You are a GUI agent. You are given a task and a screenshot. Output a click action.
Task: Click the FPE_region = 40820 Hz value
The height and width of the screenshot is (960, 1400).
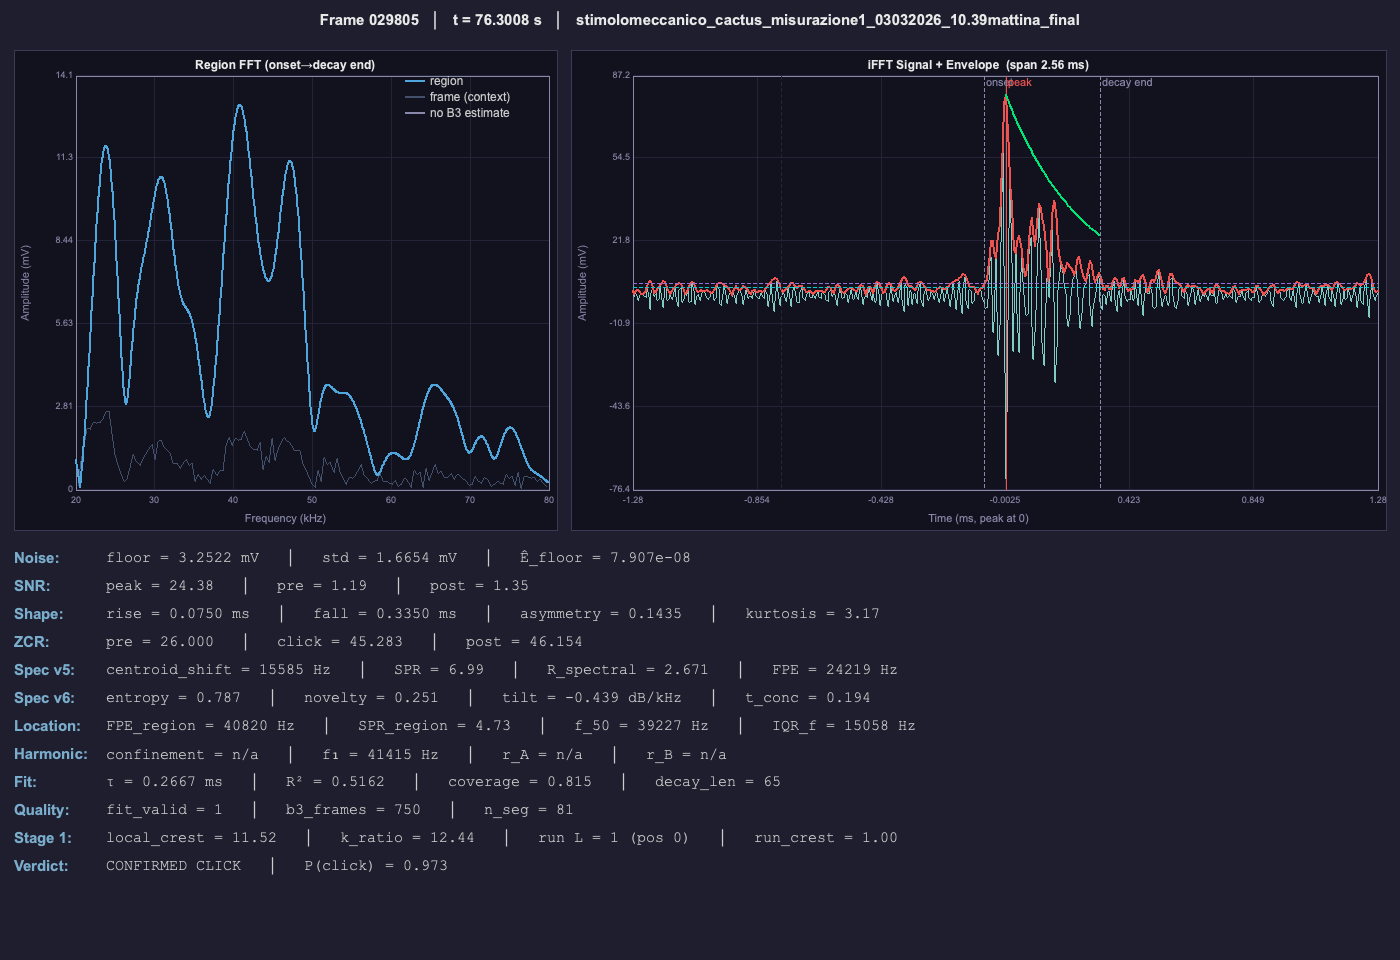[x=200, y=726]
